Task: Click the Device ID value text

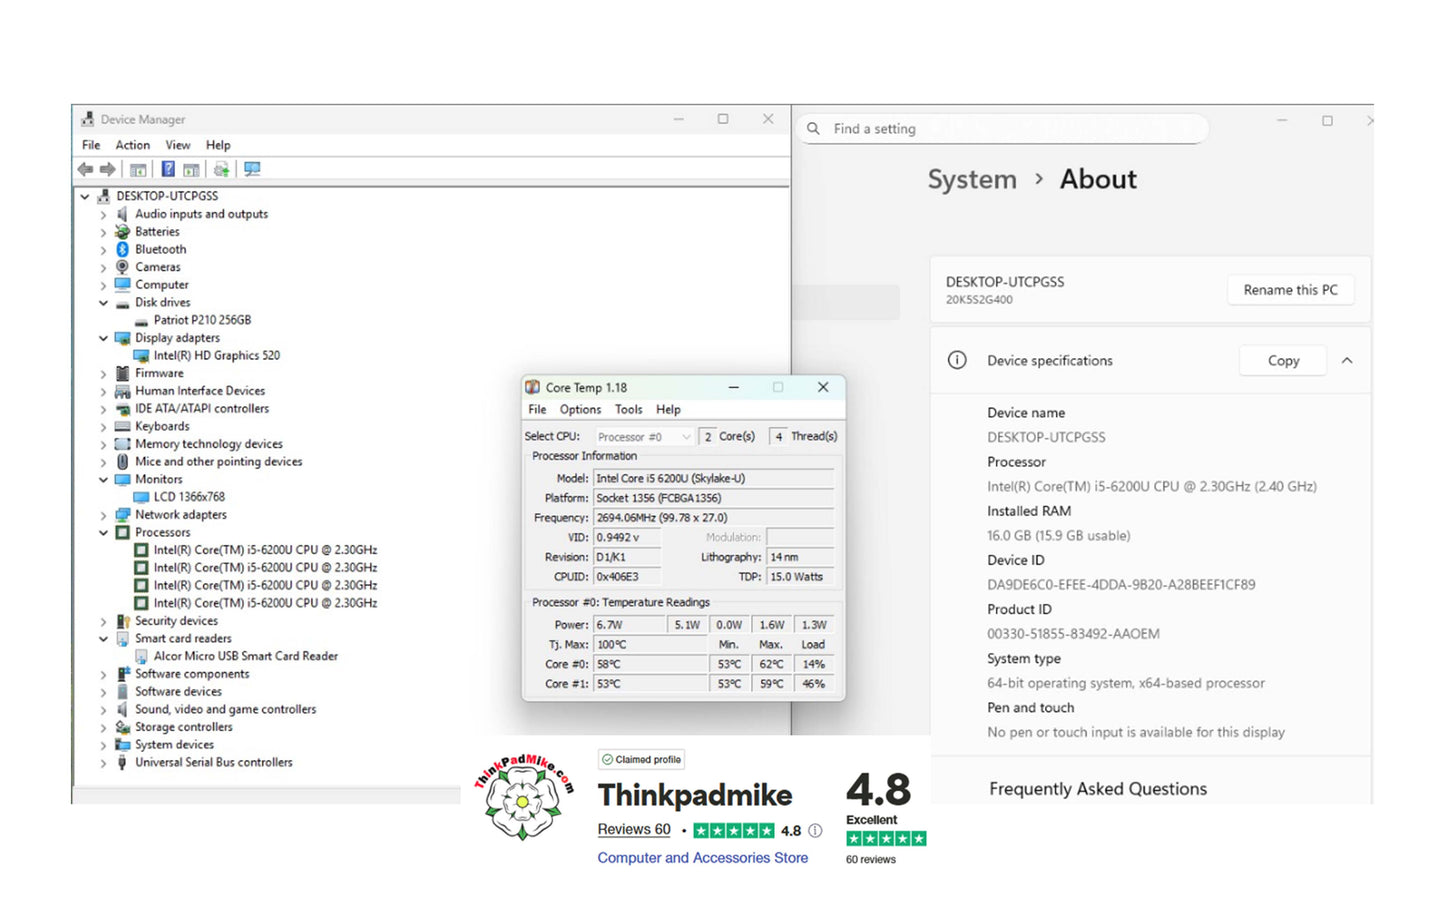Action: pyautogui.click(x=1121, y=584)
